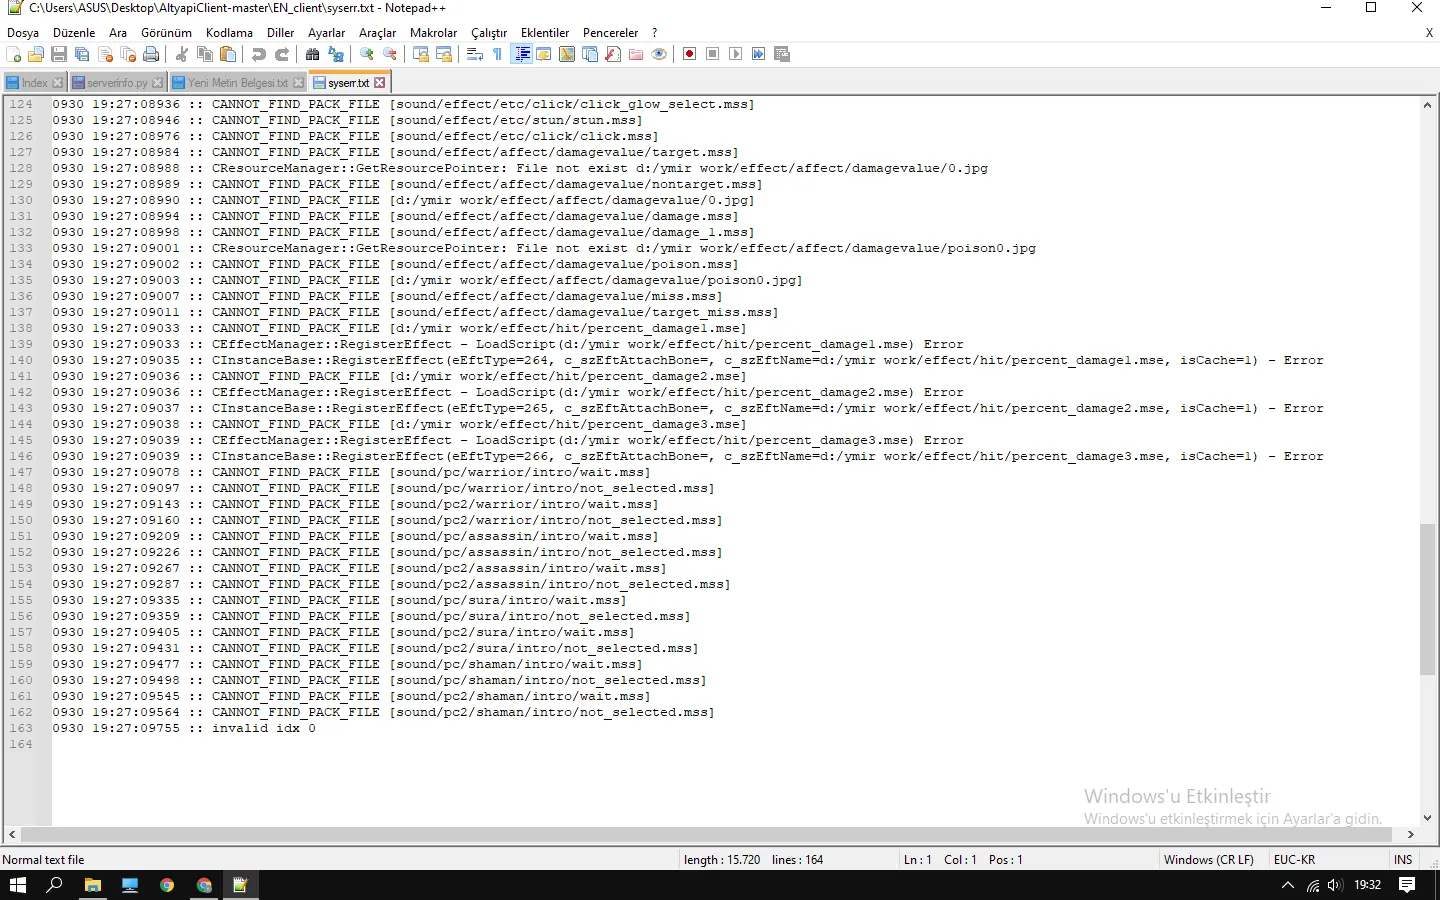
Task: Print the document via the printer icon
Action: 149,54
